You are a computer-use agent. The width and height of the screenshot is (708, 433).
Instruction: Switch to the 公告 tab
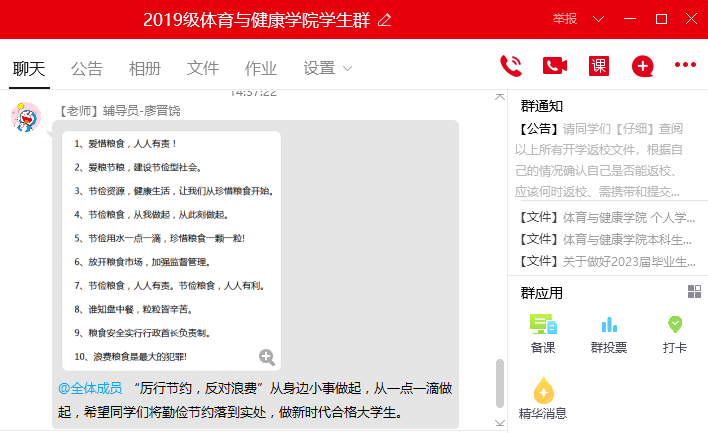coord(87,68)
